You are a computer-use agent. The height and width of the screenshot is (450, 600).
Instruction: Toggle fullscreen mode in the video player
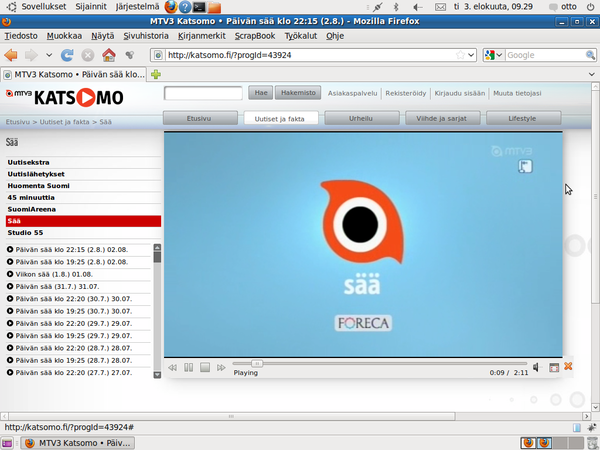click(553, 367)
